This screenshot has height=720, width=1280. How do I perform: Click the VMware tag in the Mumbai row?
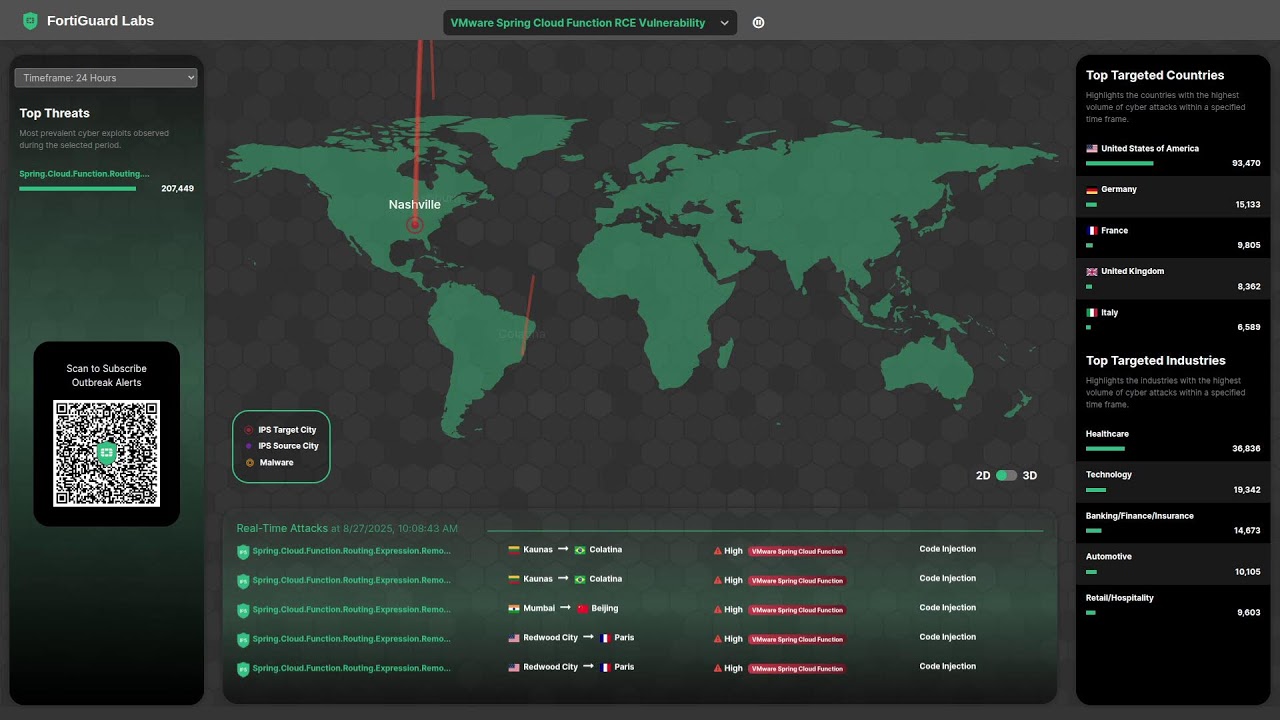click(x=797, y=610)
